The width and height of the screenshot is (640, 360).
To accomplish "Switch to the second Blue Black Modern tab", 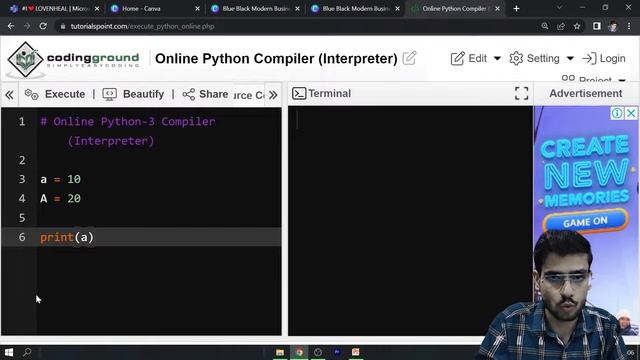I will coord(355,9).
